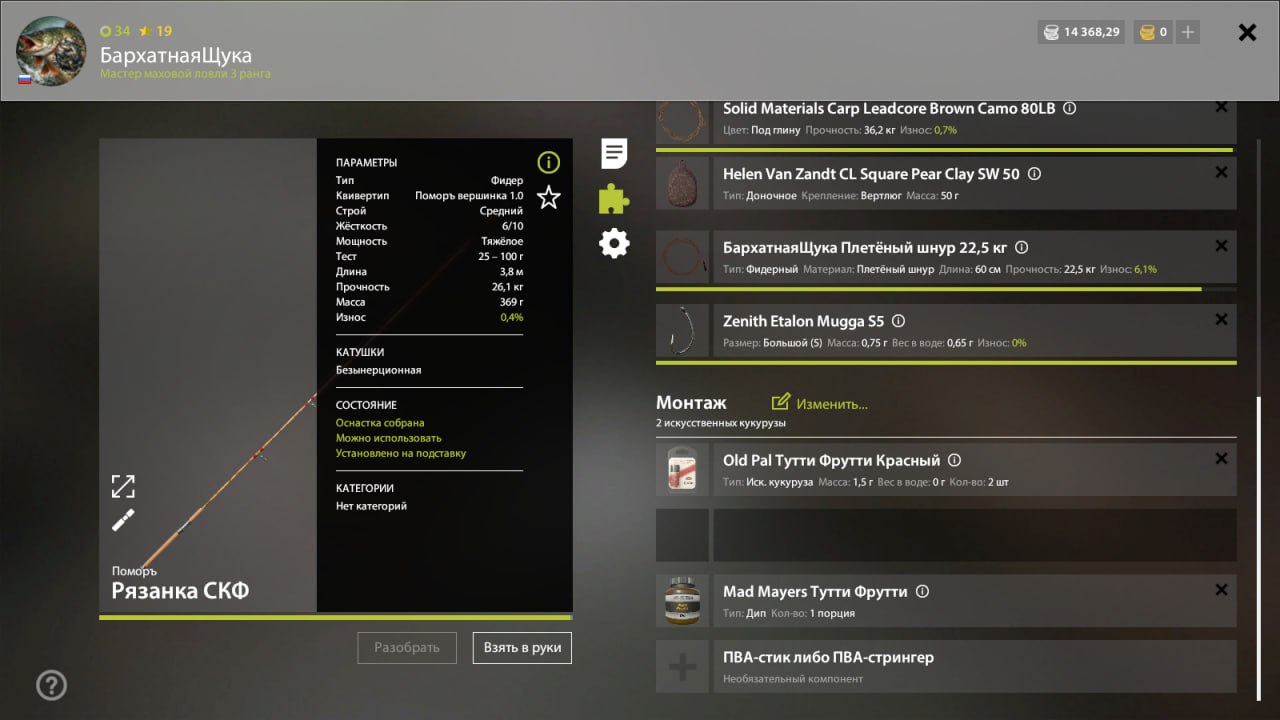Click the Оснастка собрана status text
The width and height of the screenshot is (1280, 720).
[380, 423]
